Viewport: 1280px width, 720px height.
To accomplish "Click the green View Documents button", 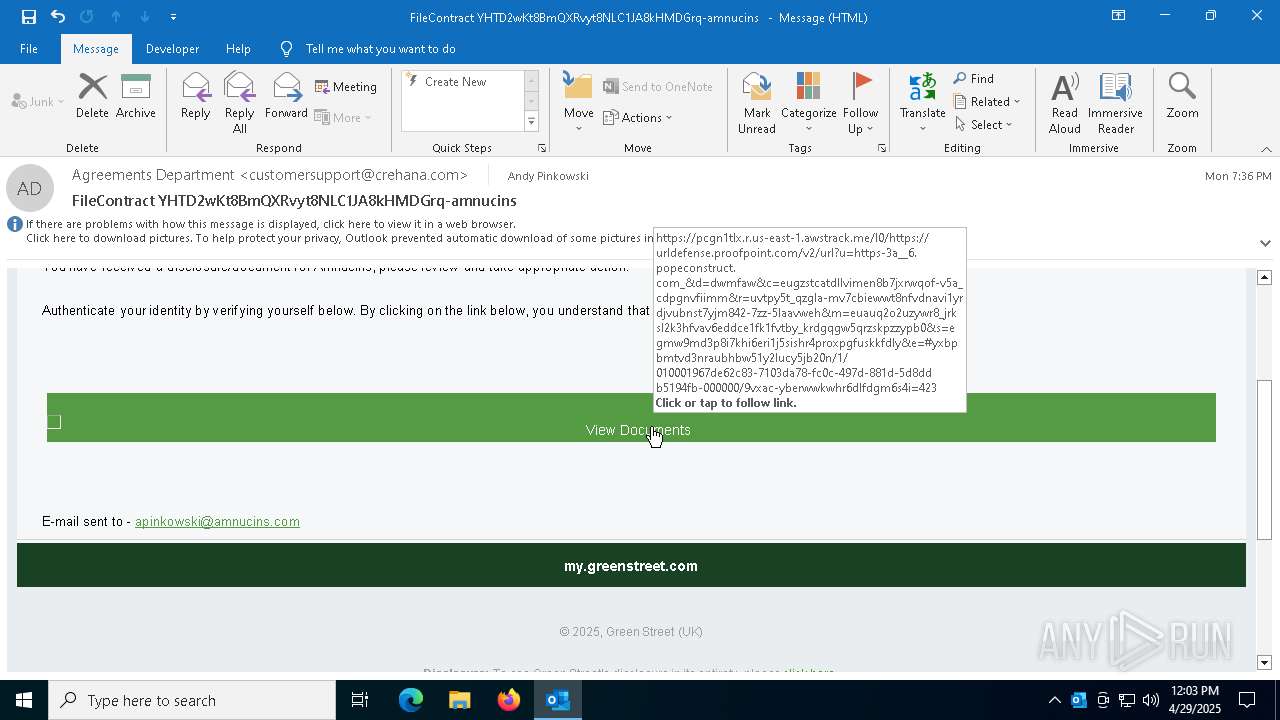I will (x=631, y=417).
